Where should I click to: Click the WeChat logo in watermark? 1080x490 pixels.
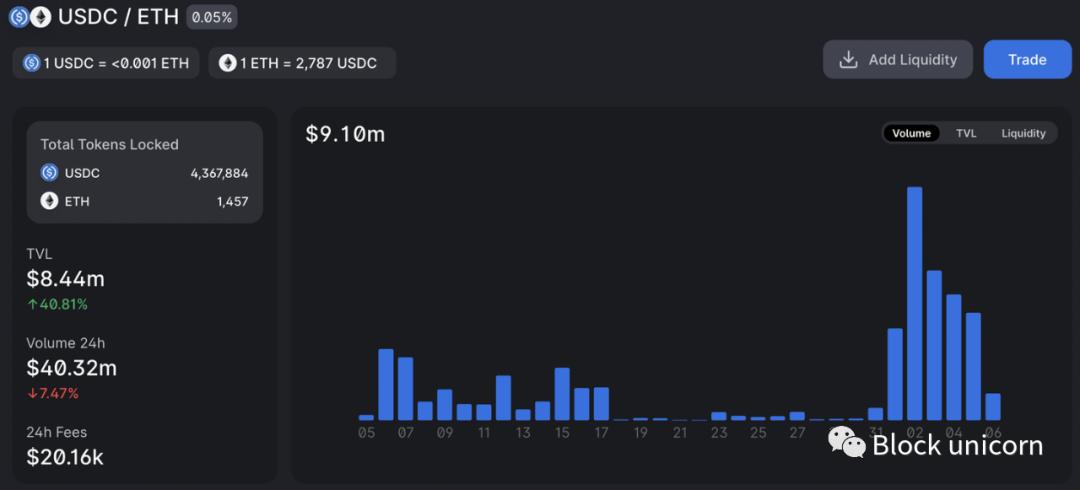click(846, 441)
